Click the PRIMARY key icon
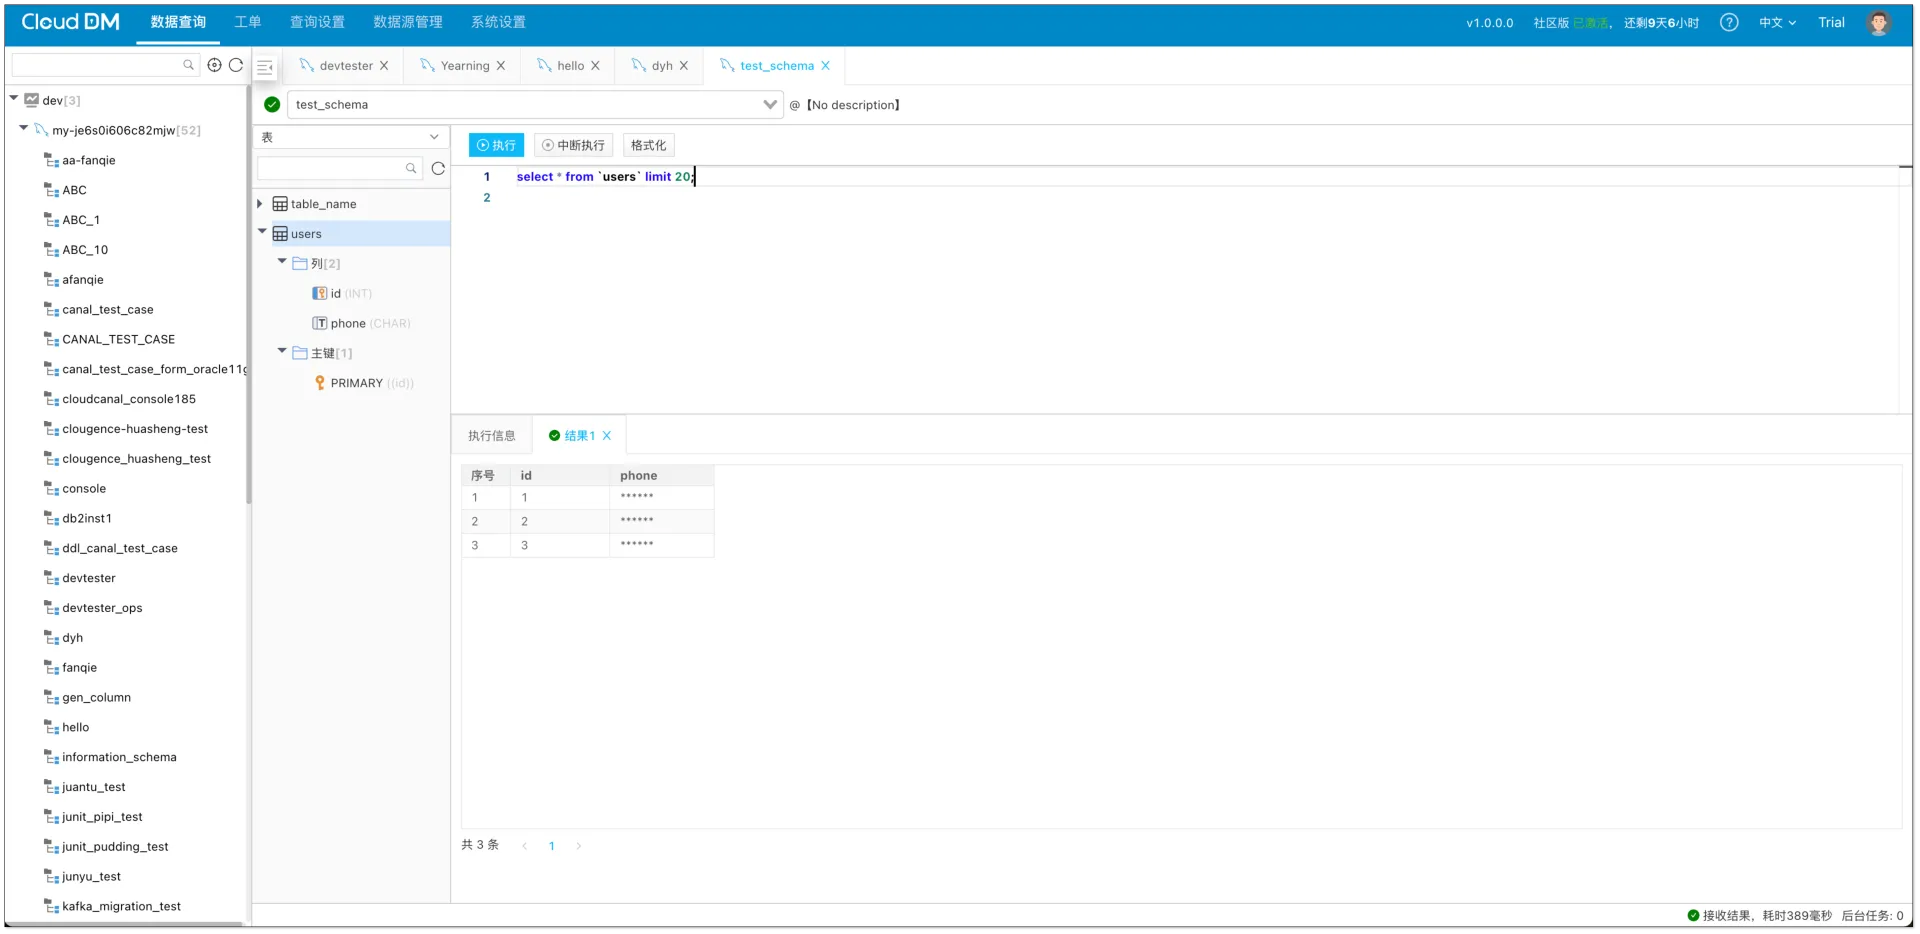This screenshot has height=934, width=1920. coord(320,383)
